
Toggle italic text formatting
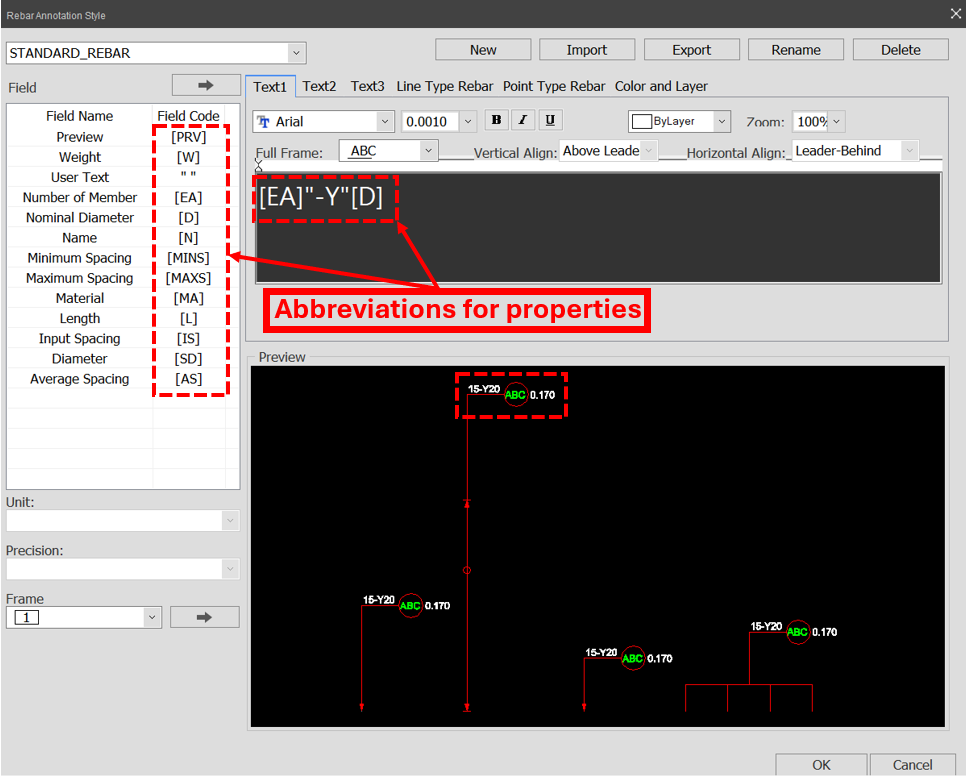pos(523,120)
